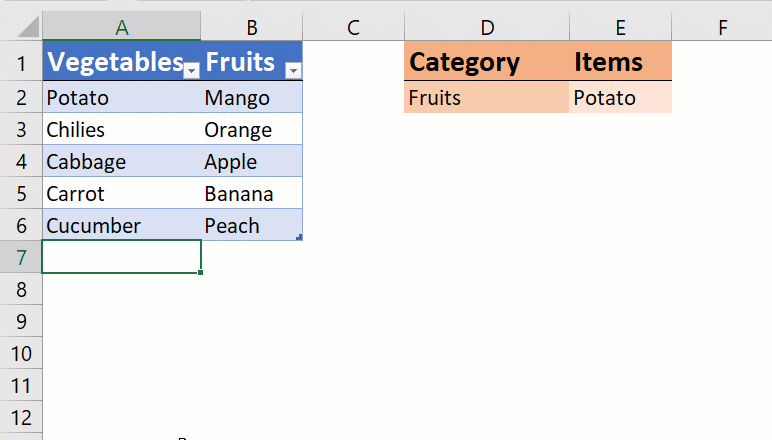Click cell D2 showing Fruits
Screen dimensions: 772x440
(x=487, y=97)
